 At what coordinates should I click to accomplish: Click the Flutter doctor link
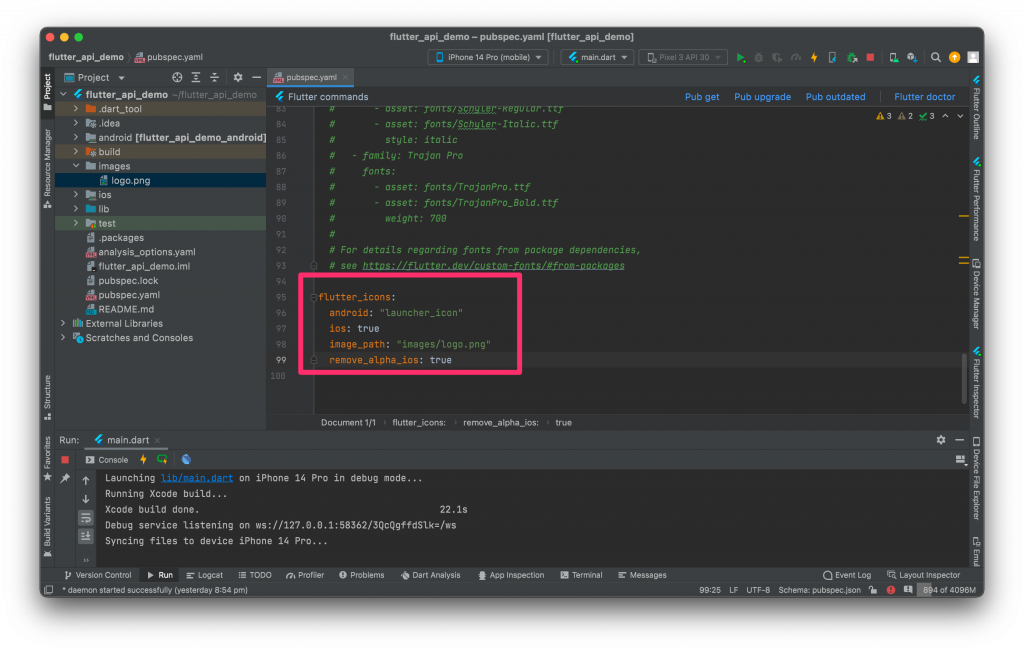click(x=924, y=97)
